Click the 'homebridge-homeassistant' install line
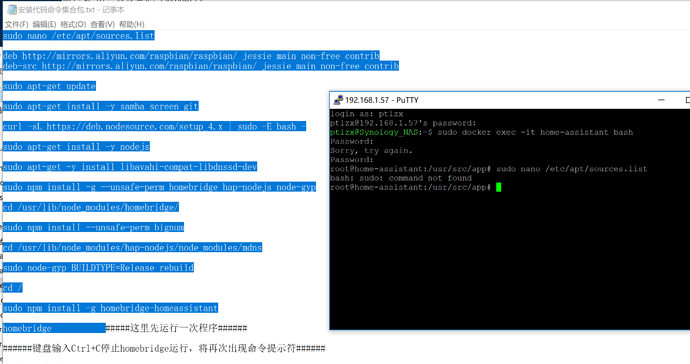 110,308
